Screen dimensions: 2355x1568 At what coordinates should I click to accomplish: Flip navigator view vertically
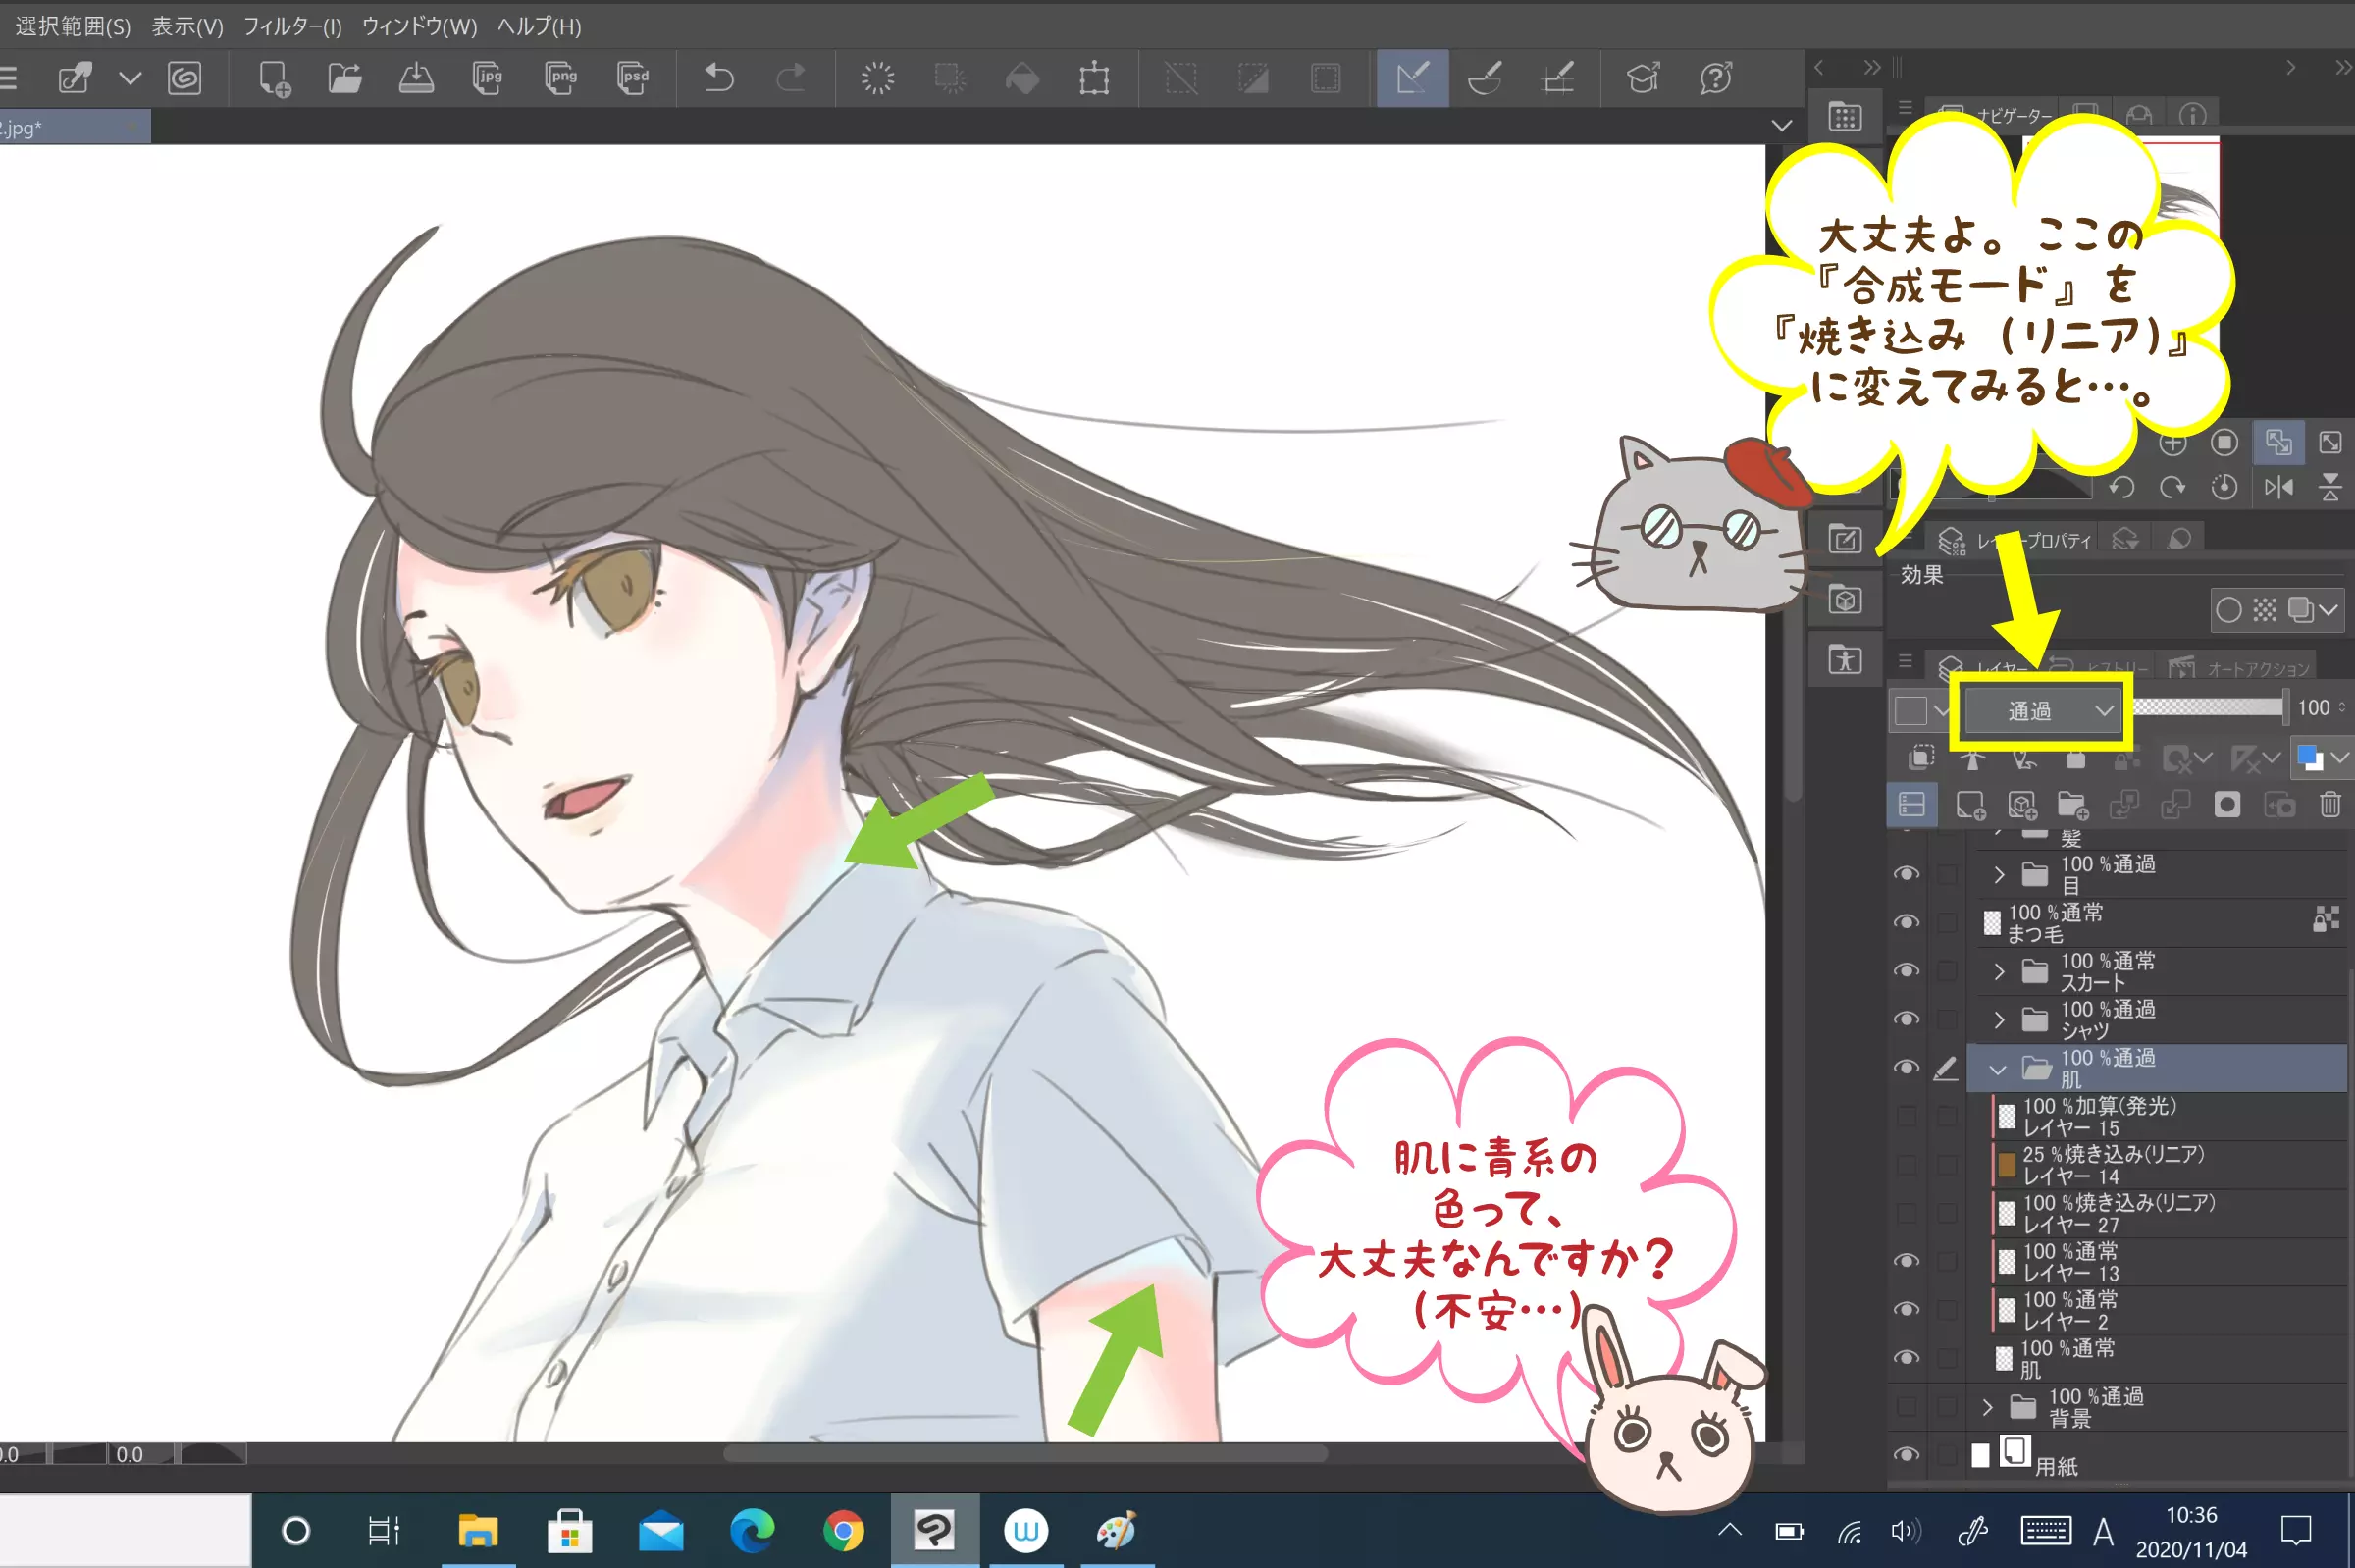click(x=2330, y=487)
